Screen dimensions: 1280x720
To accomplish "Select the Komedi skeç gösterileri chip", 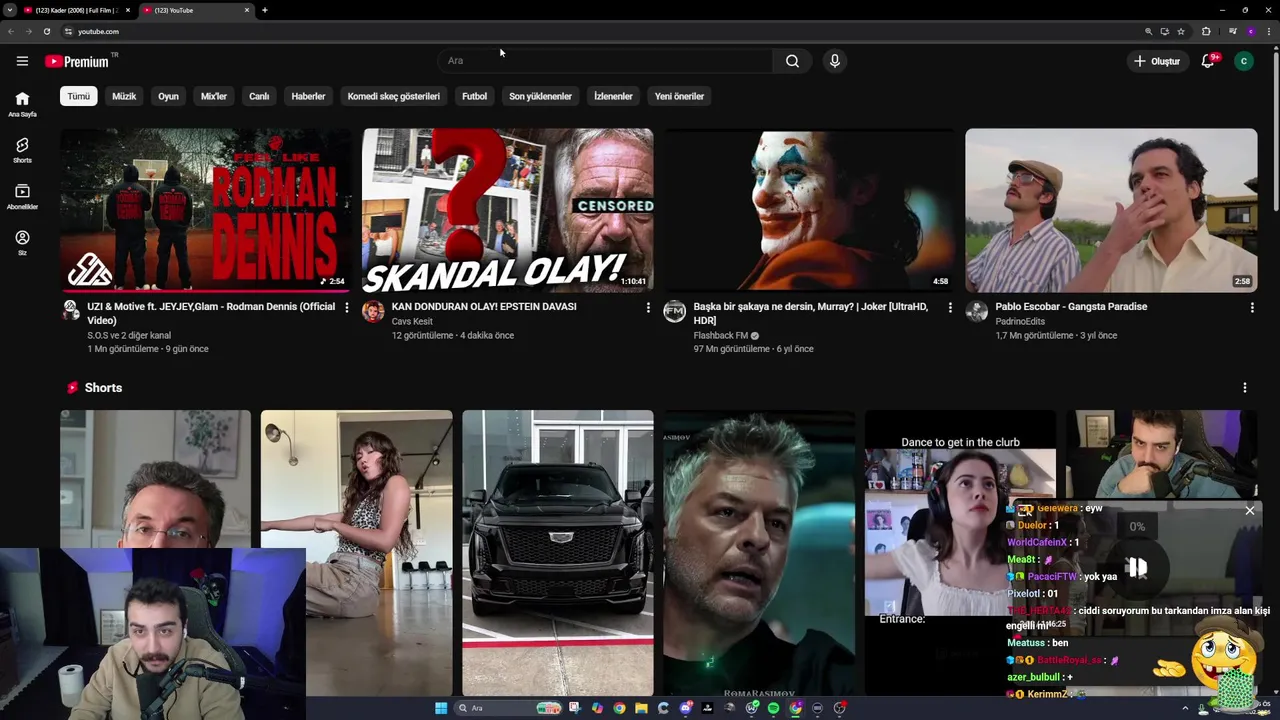I will point(394,96).
